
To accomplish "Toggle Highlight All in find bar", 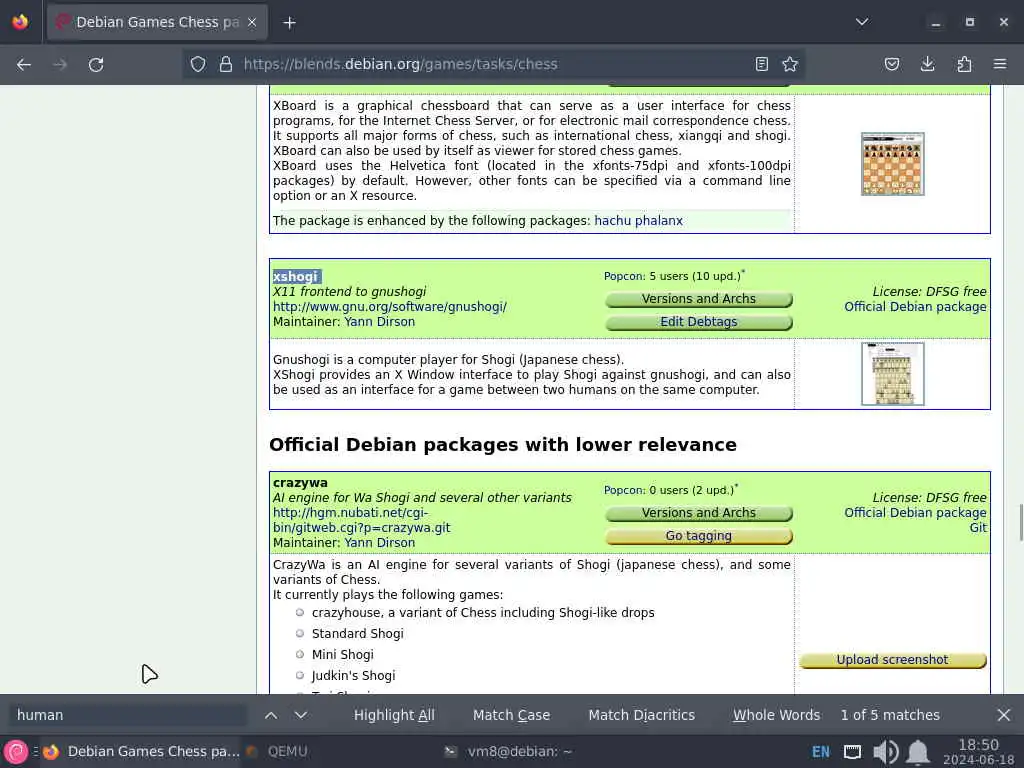I will click(394, 715).
